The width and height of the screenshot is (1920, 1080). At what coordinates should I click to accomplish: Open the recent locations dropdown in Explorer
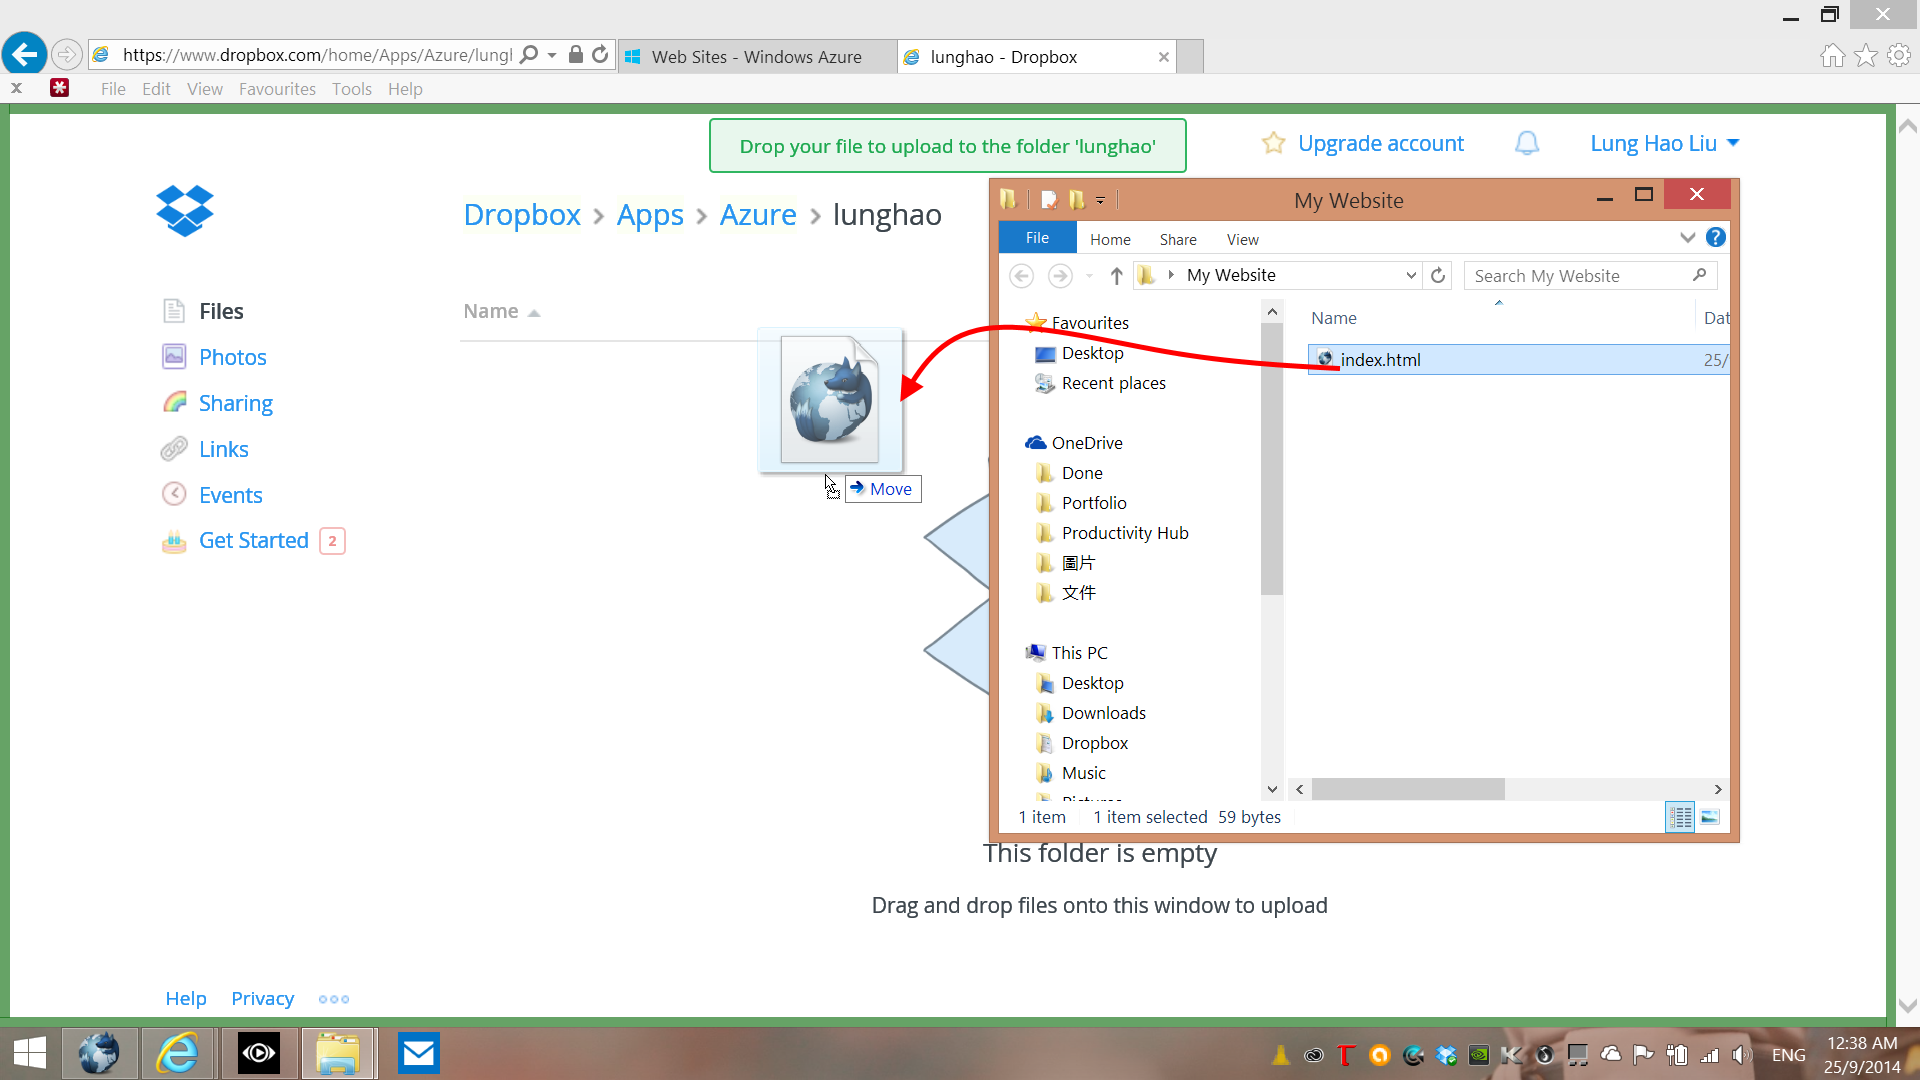pyautogui.click(x=1089, y=275)
